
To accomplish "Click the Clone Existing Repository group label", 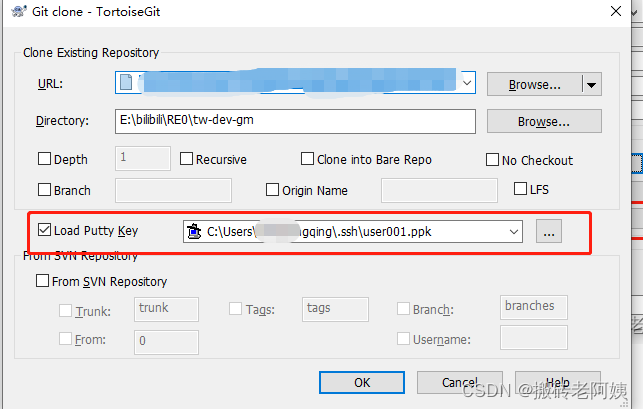I will (91, 53).
